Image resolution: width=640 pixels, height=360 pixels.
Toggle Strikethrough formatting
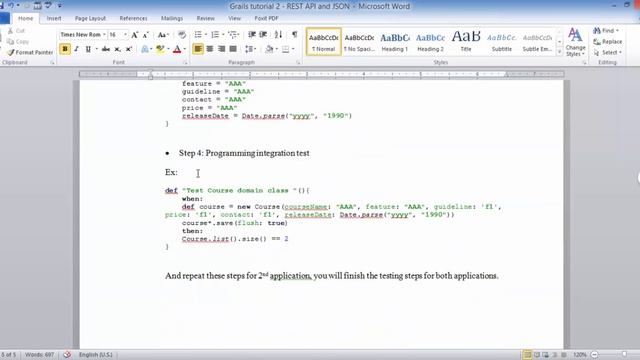(106, 49)
